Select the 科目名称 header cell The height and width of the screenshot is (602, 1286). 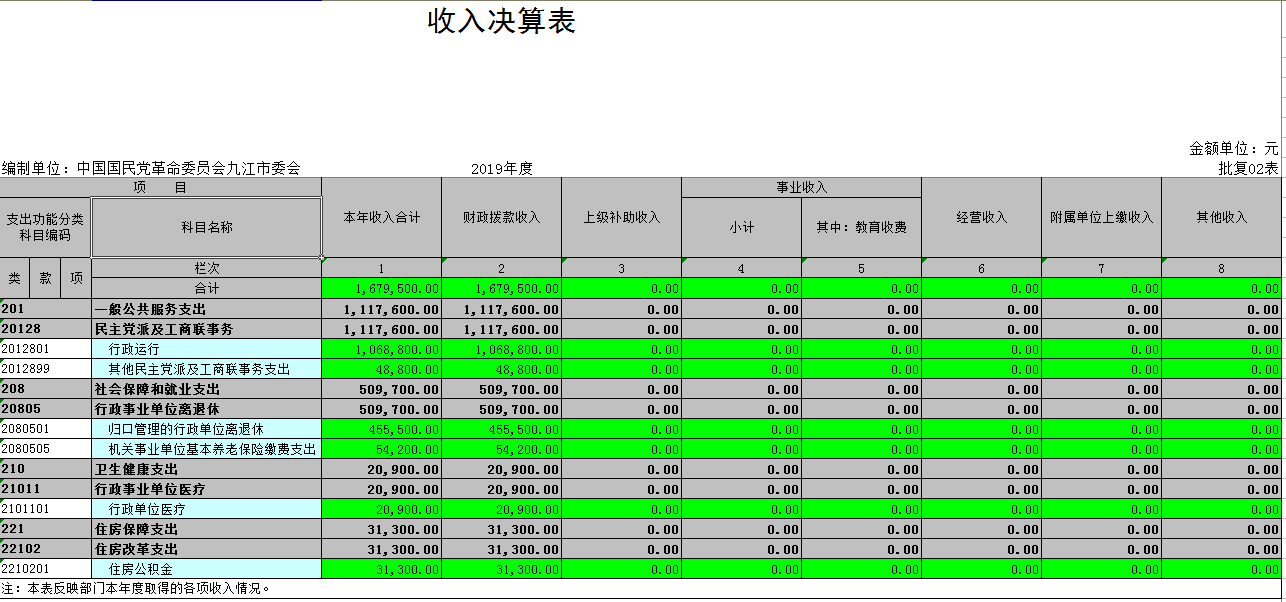pos(207,228)
